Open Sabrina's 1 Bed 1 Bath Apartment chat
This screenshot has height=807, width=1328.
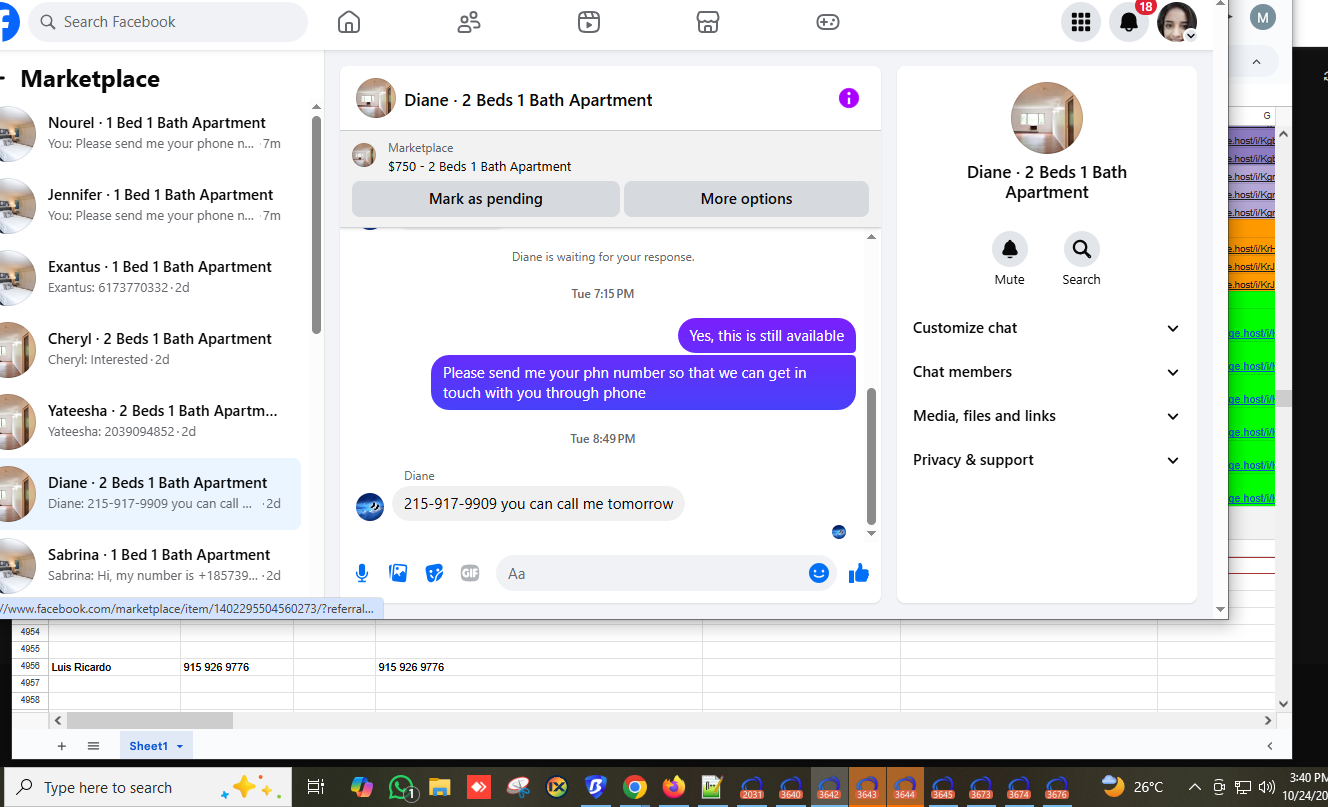click(x=150, y=564)
